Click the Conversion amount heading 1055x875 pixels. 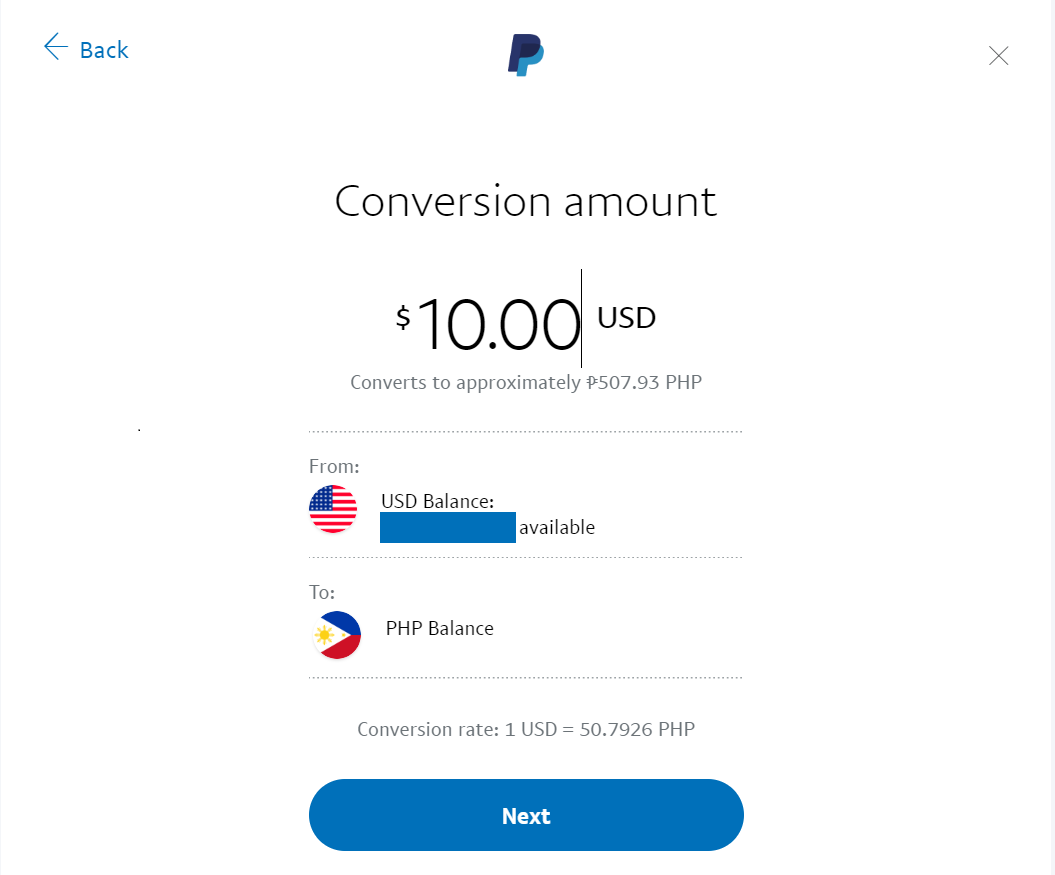525,202
